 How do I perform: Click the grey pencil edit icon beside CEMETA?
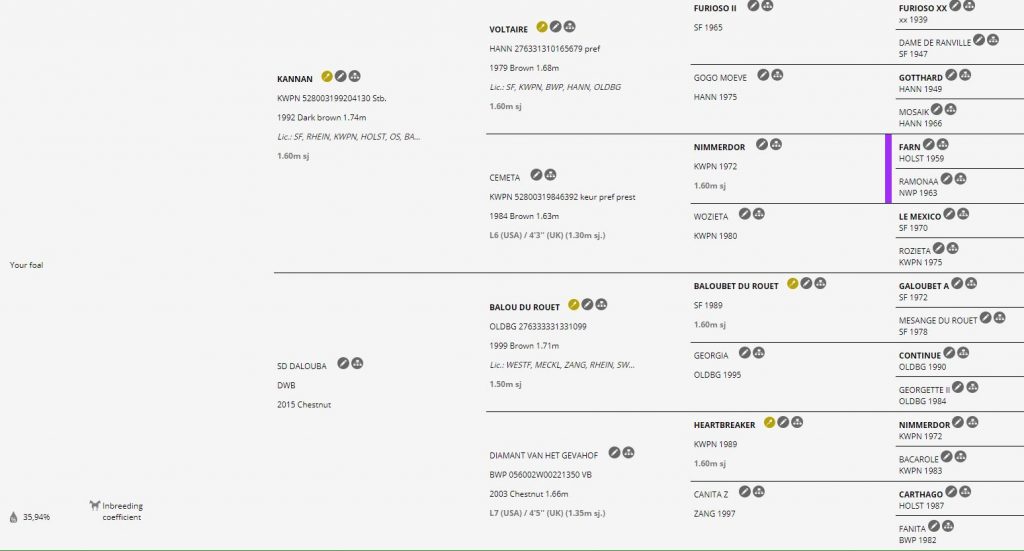point(536,175)
